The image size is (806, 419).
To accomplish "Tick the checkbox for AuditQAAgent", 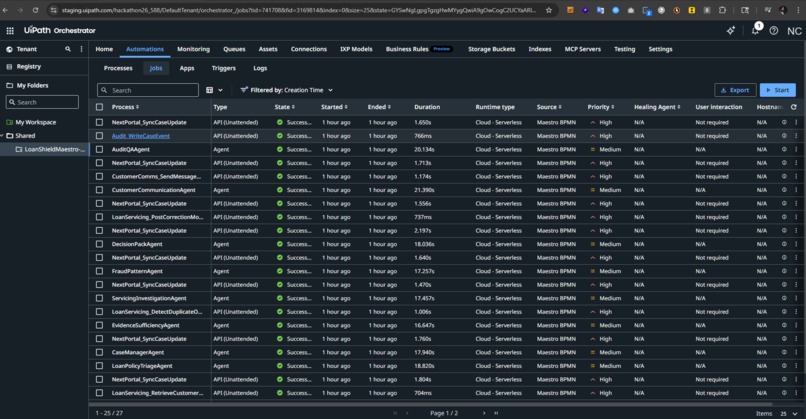I will point(99,150).
